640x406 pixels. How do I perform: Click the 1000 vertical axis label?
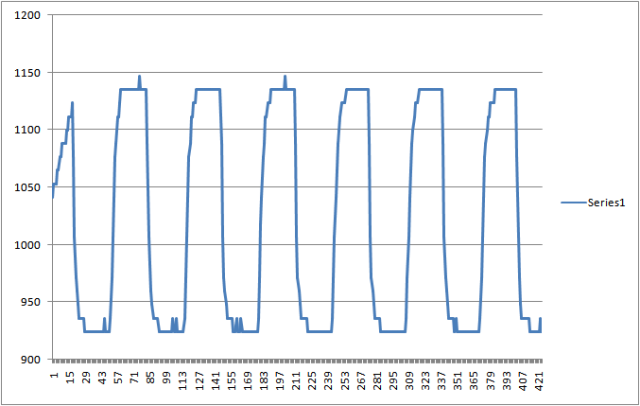click(28, 245)
